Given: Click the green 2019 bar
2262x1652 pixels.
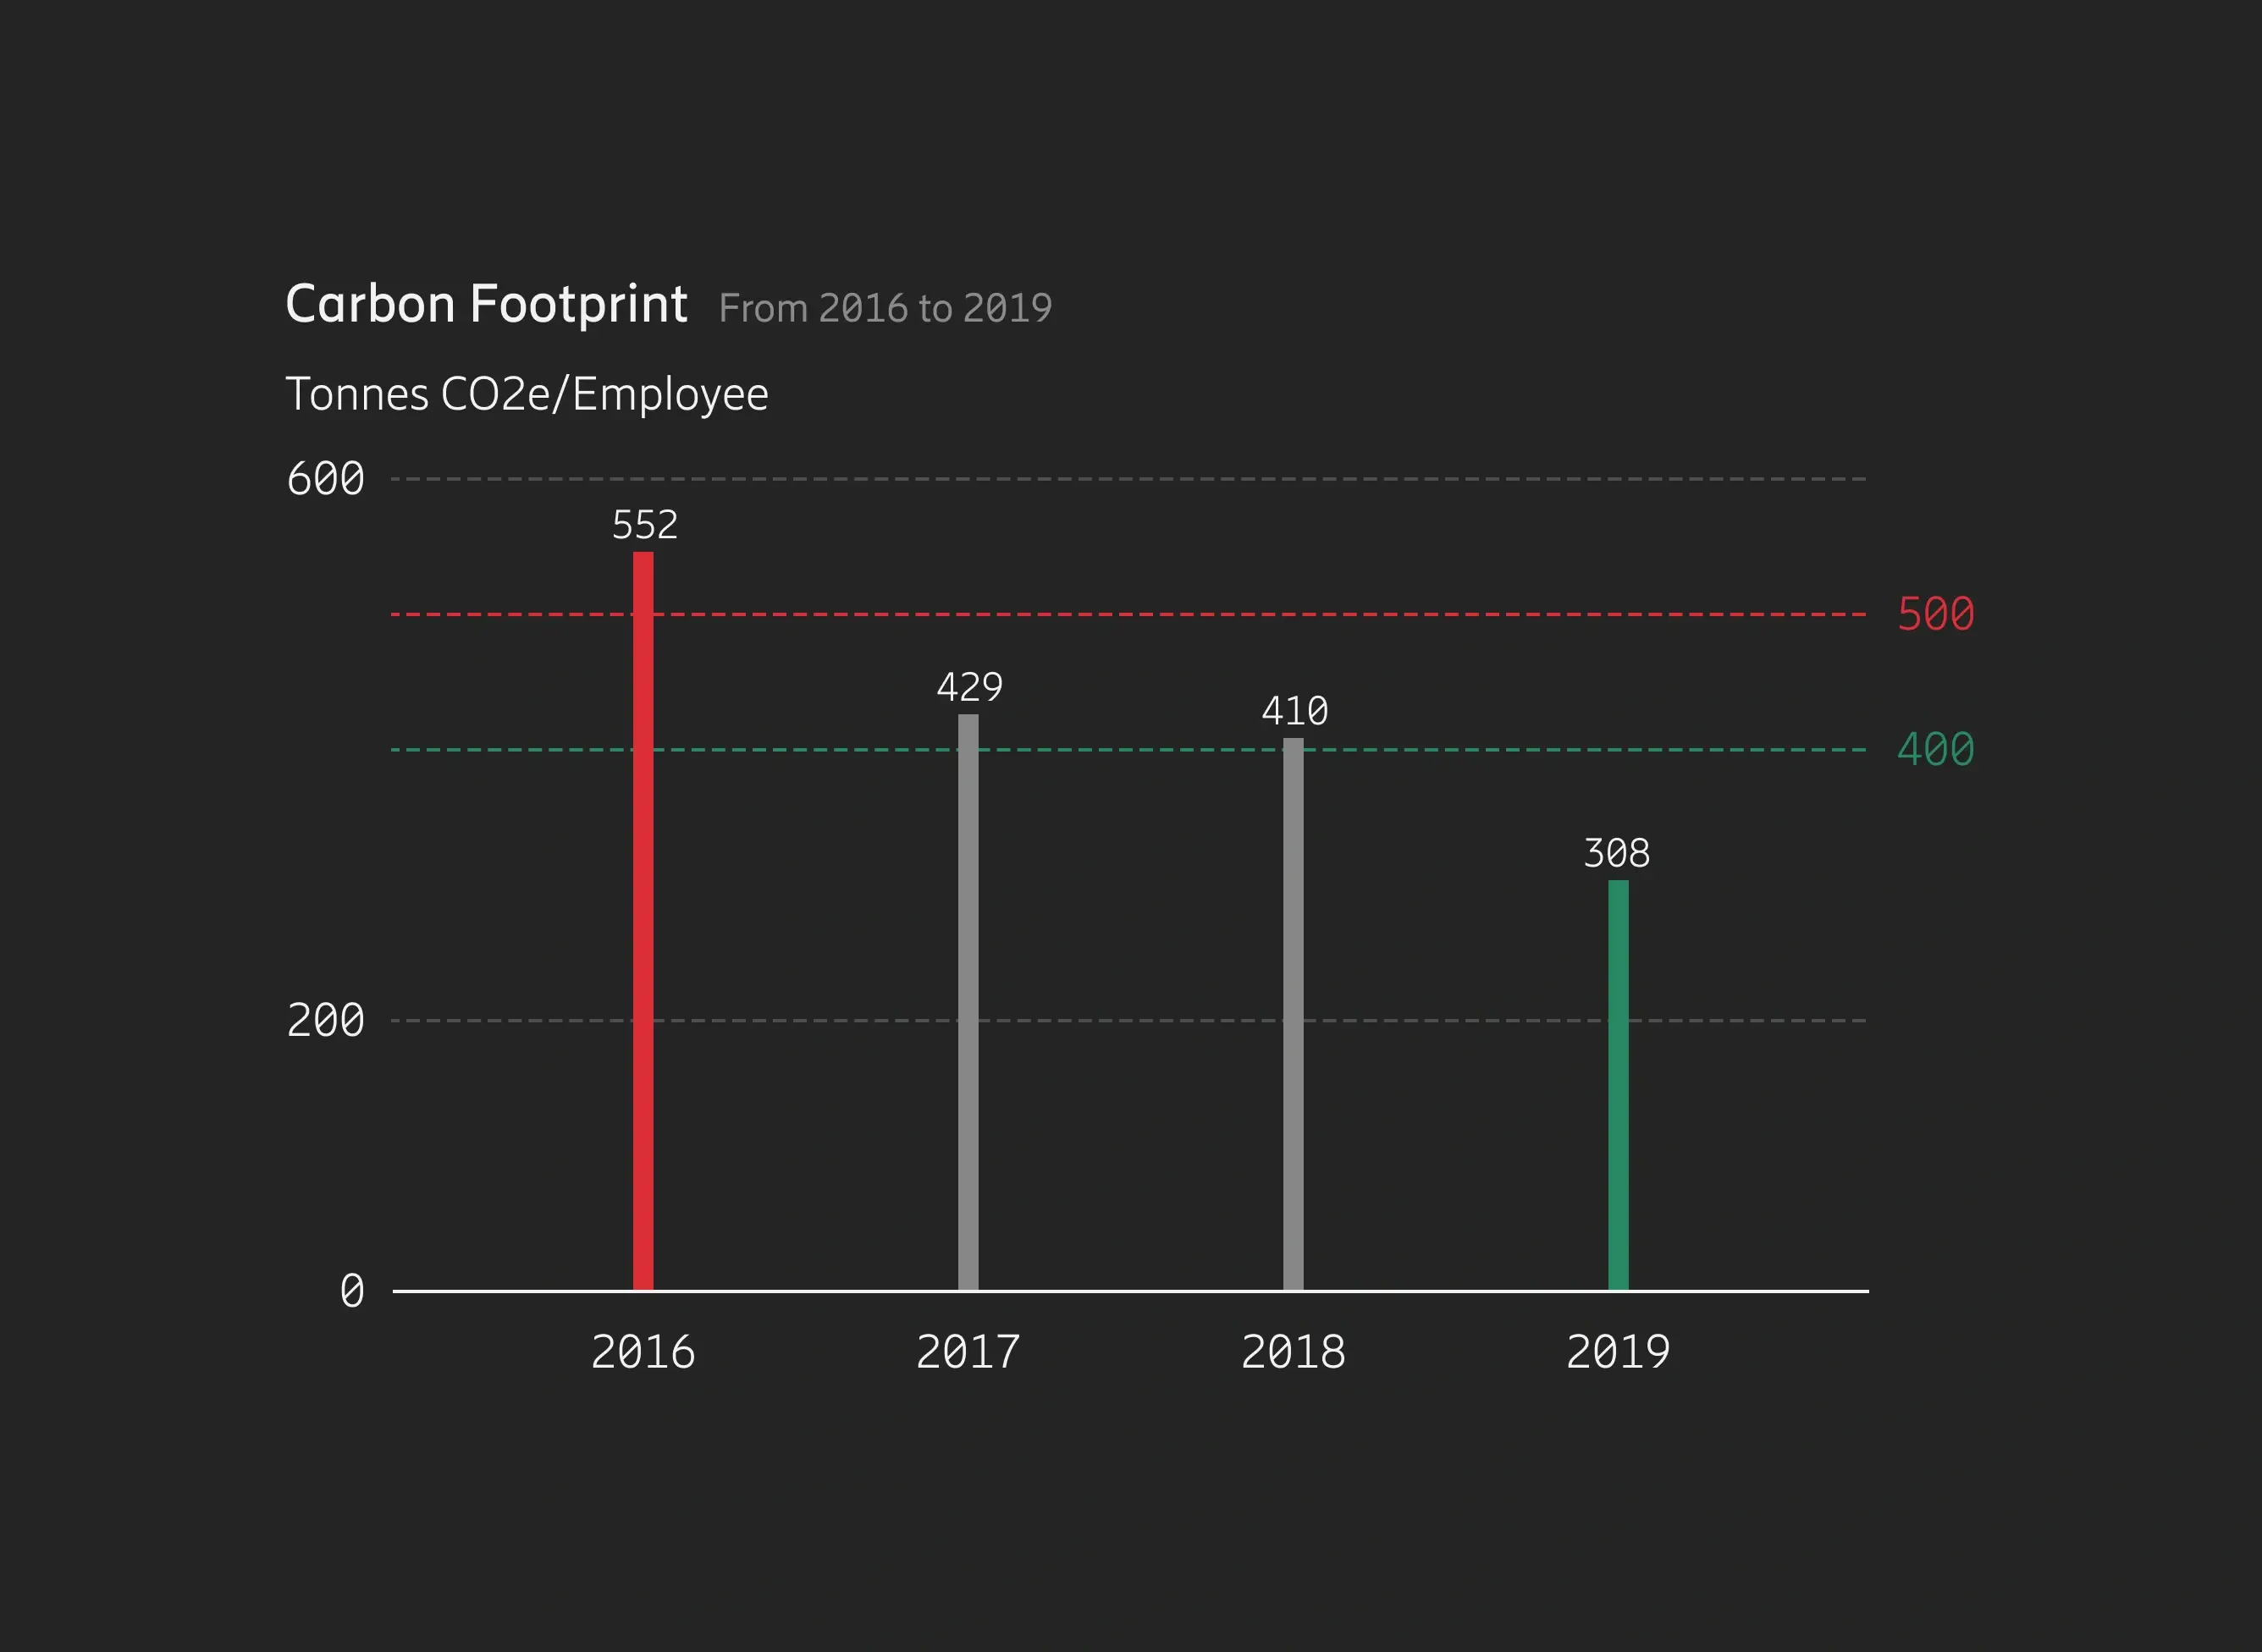Looking at the screenshot, I should point(1618,1085).
